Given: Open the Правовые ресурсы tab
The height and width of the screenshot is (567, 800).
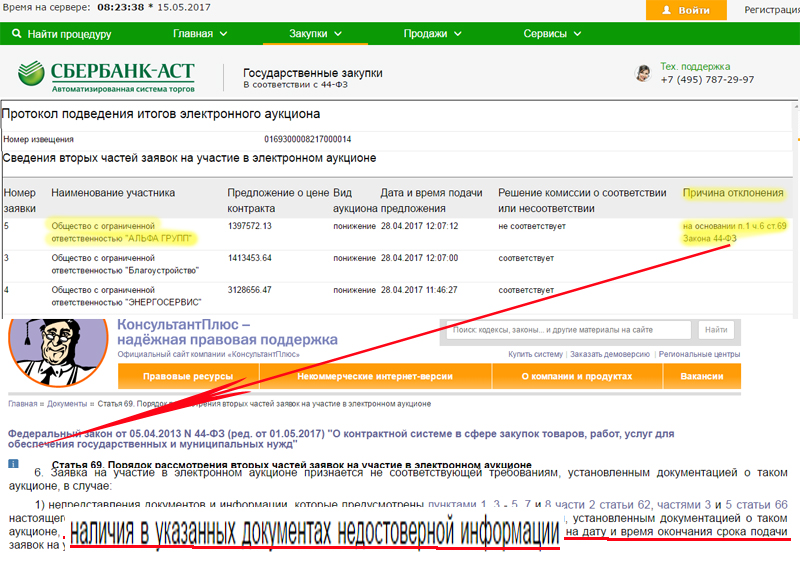Looking at the screenshot, I should [188, 376].
